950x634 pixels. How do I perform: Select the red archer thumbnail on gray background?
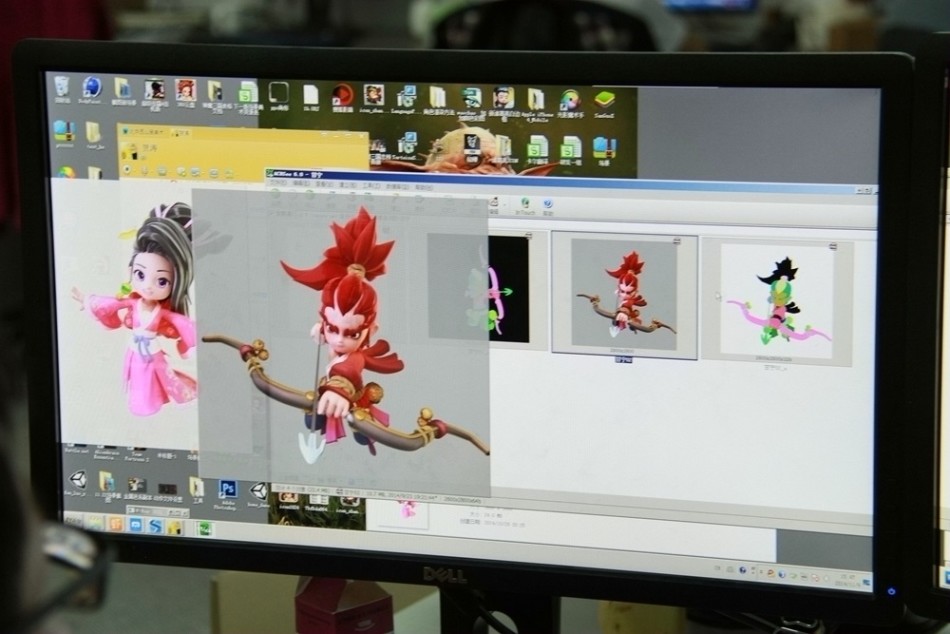[x=624, y=294]
